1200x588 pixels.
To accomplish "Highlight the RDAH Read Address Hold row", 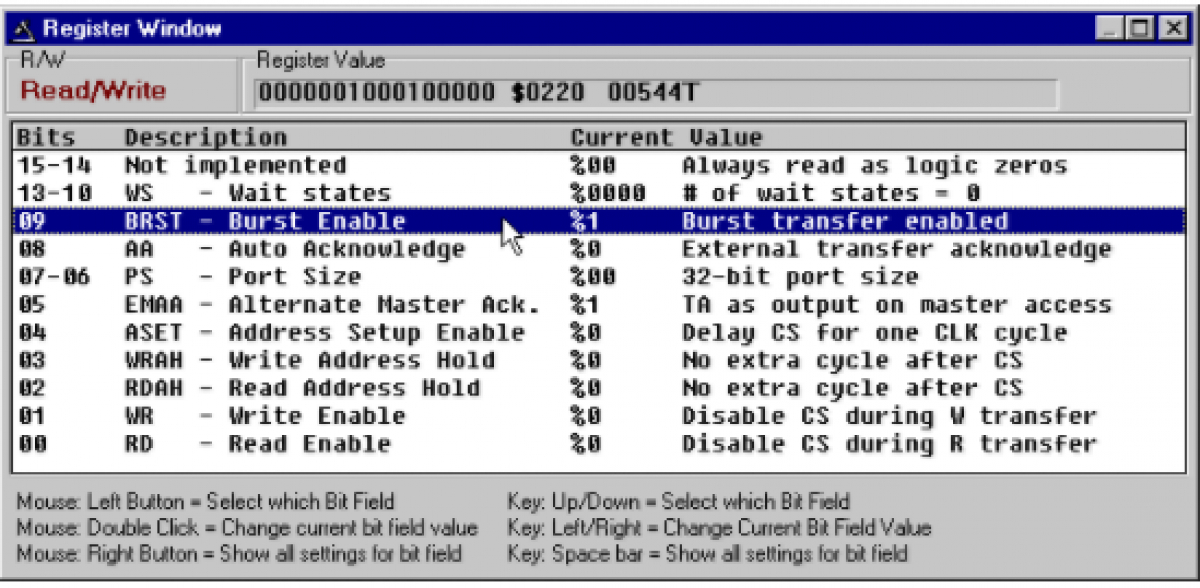I will 302,388.
